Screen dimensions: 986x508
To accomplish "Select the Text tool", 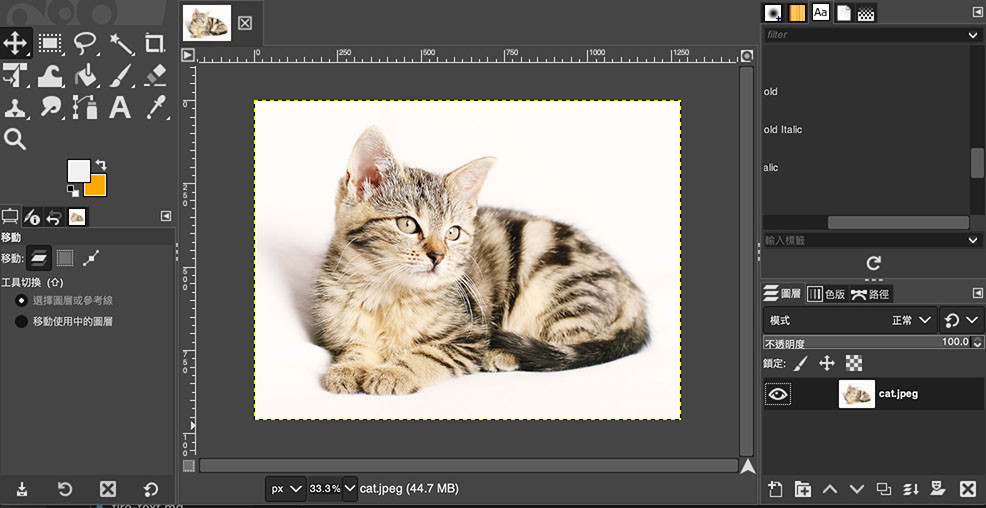I will [120, 108].
